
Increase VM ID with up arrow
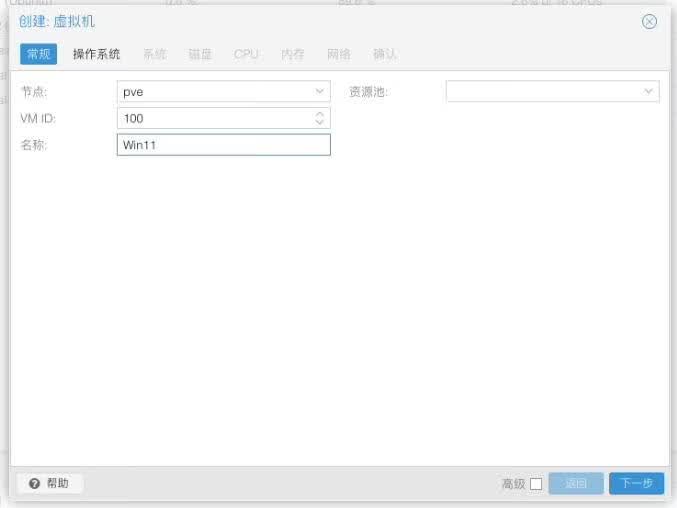coord(320,114)
